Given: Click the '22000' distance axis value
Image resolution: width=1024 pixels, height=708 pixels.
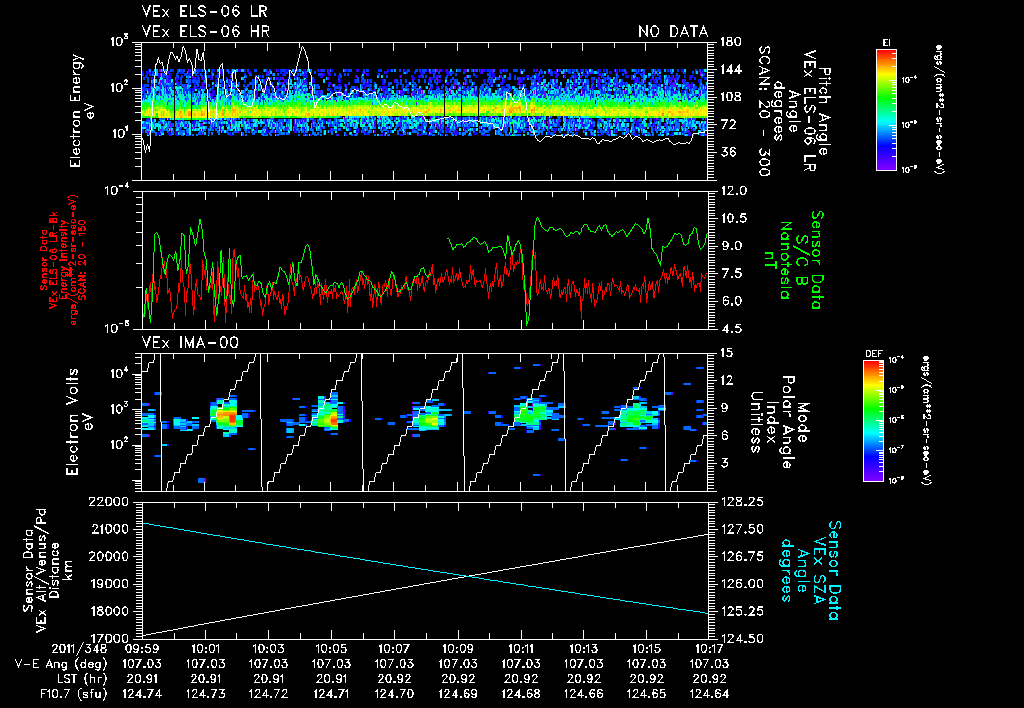Looking at the screenshot, I should [x=108, y=502].
